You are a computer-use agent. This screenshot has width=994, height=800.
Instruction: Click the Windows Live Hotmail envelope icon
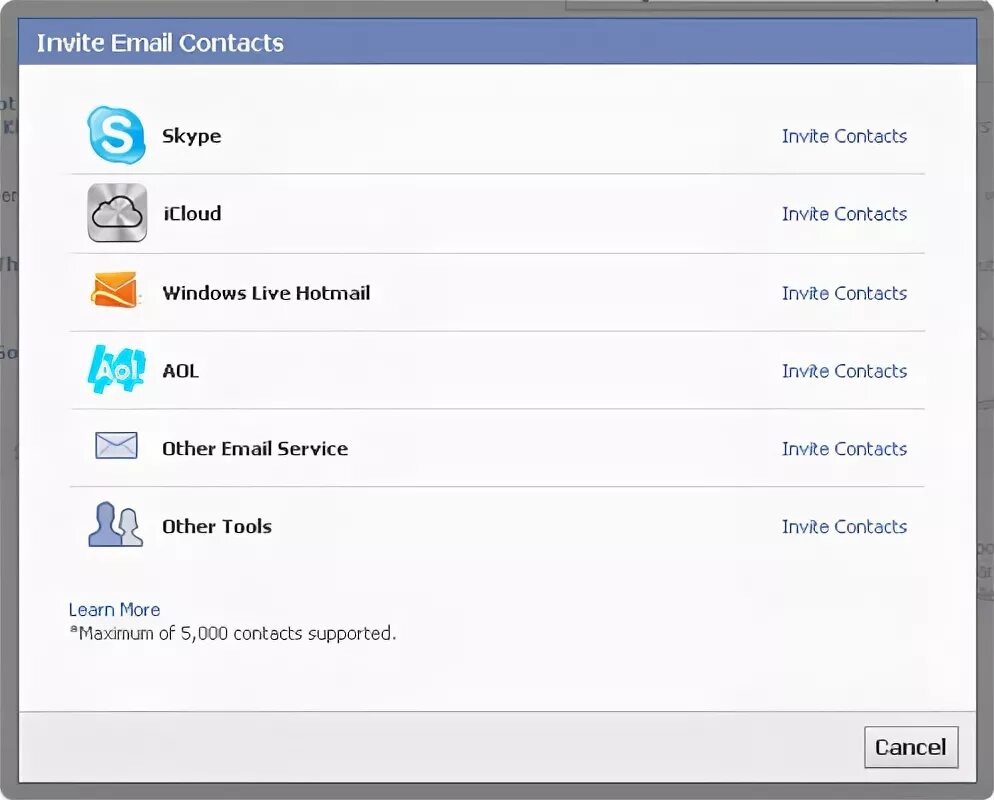[x=115, y=290]
